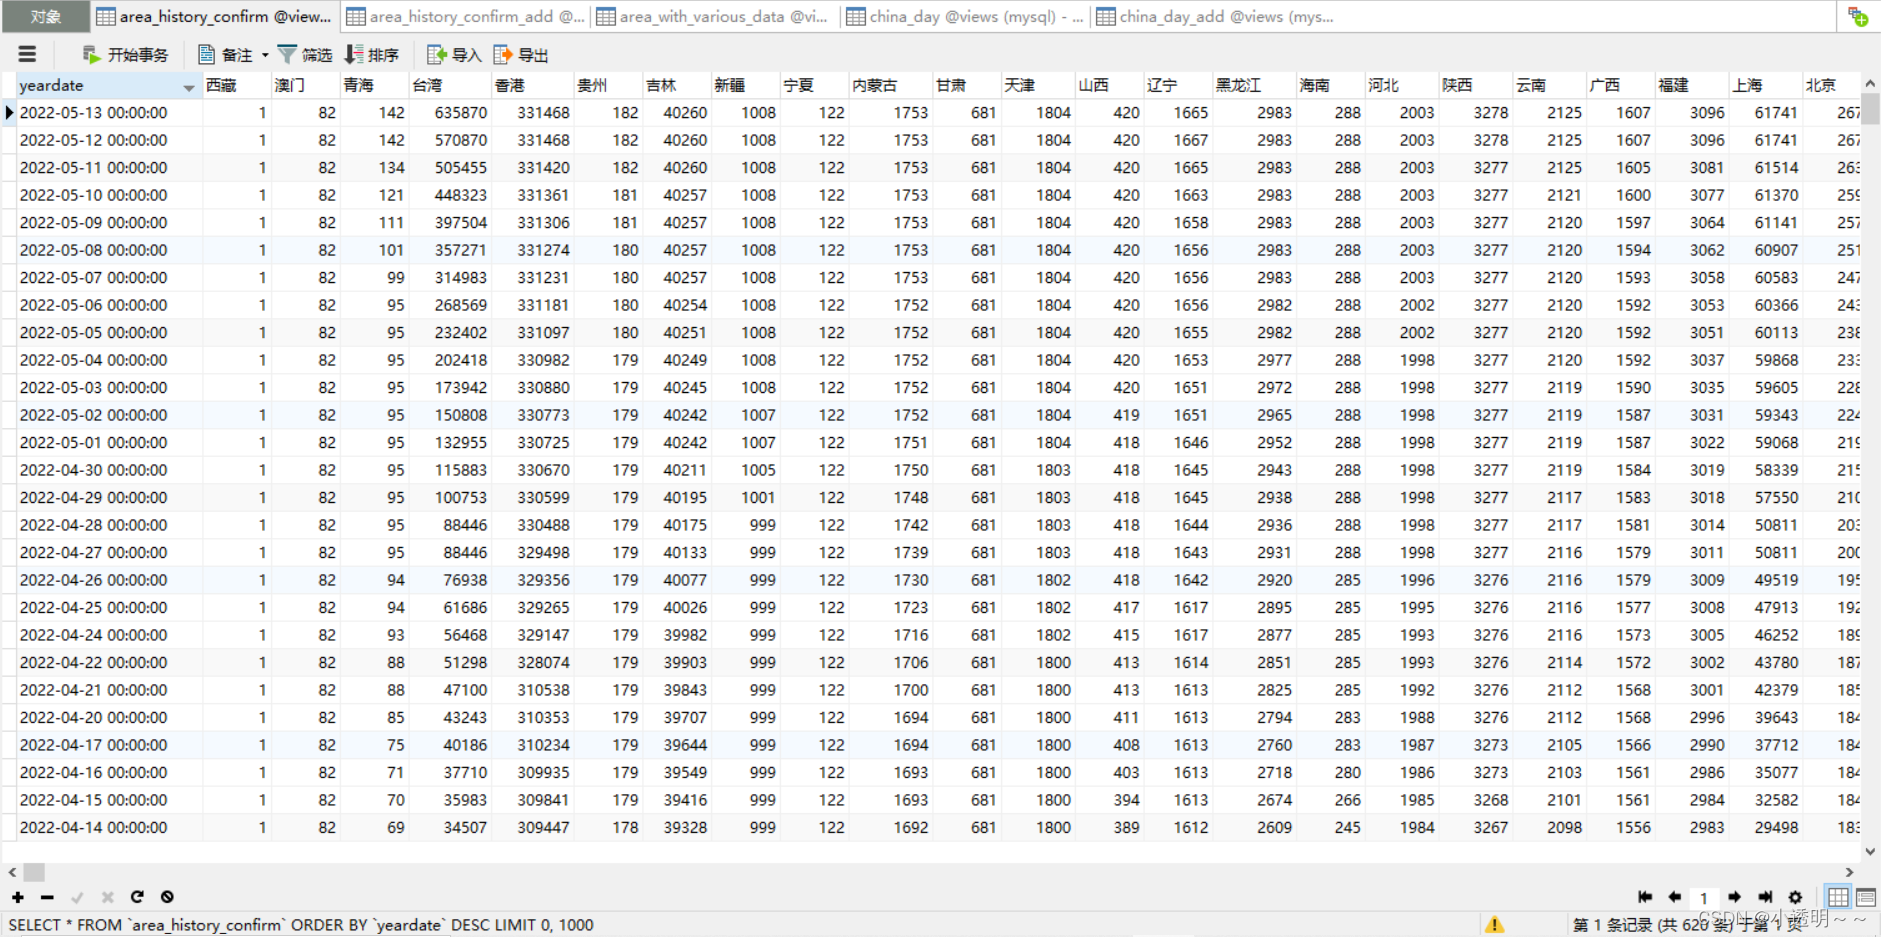Select the 黑龙江 column header

1254,85
